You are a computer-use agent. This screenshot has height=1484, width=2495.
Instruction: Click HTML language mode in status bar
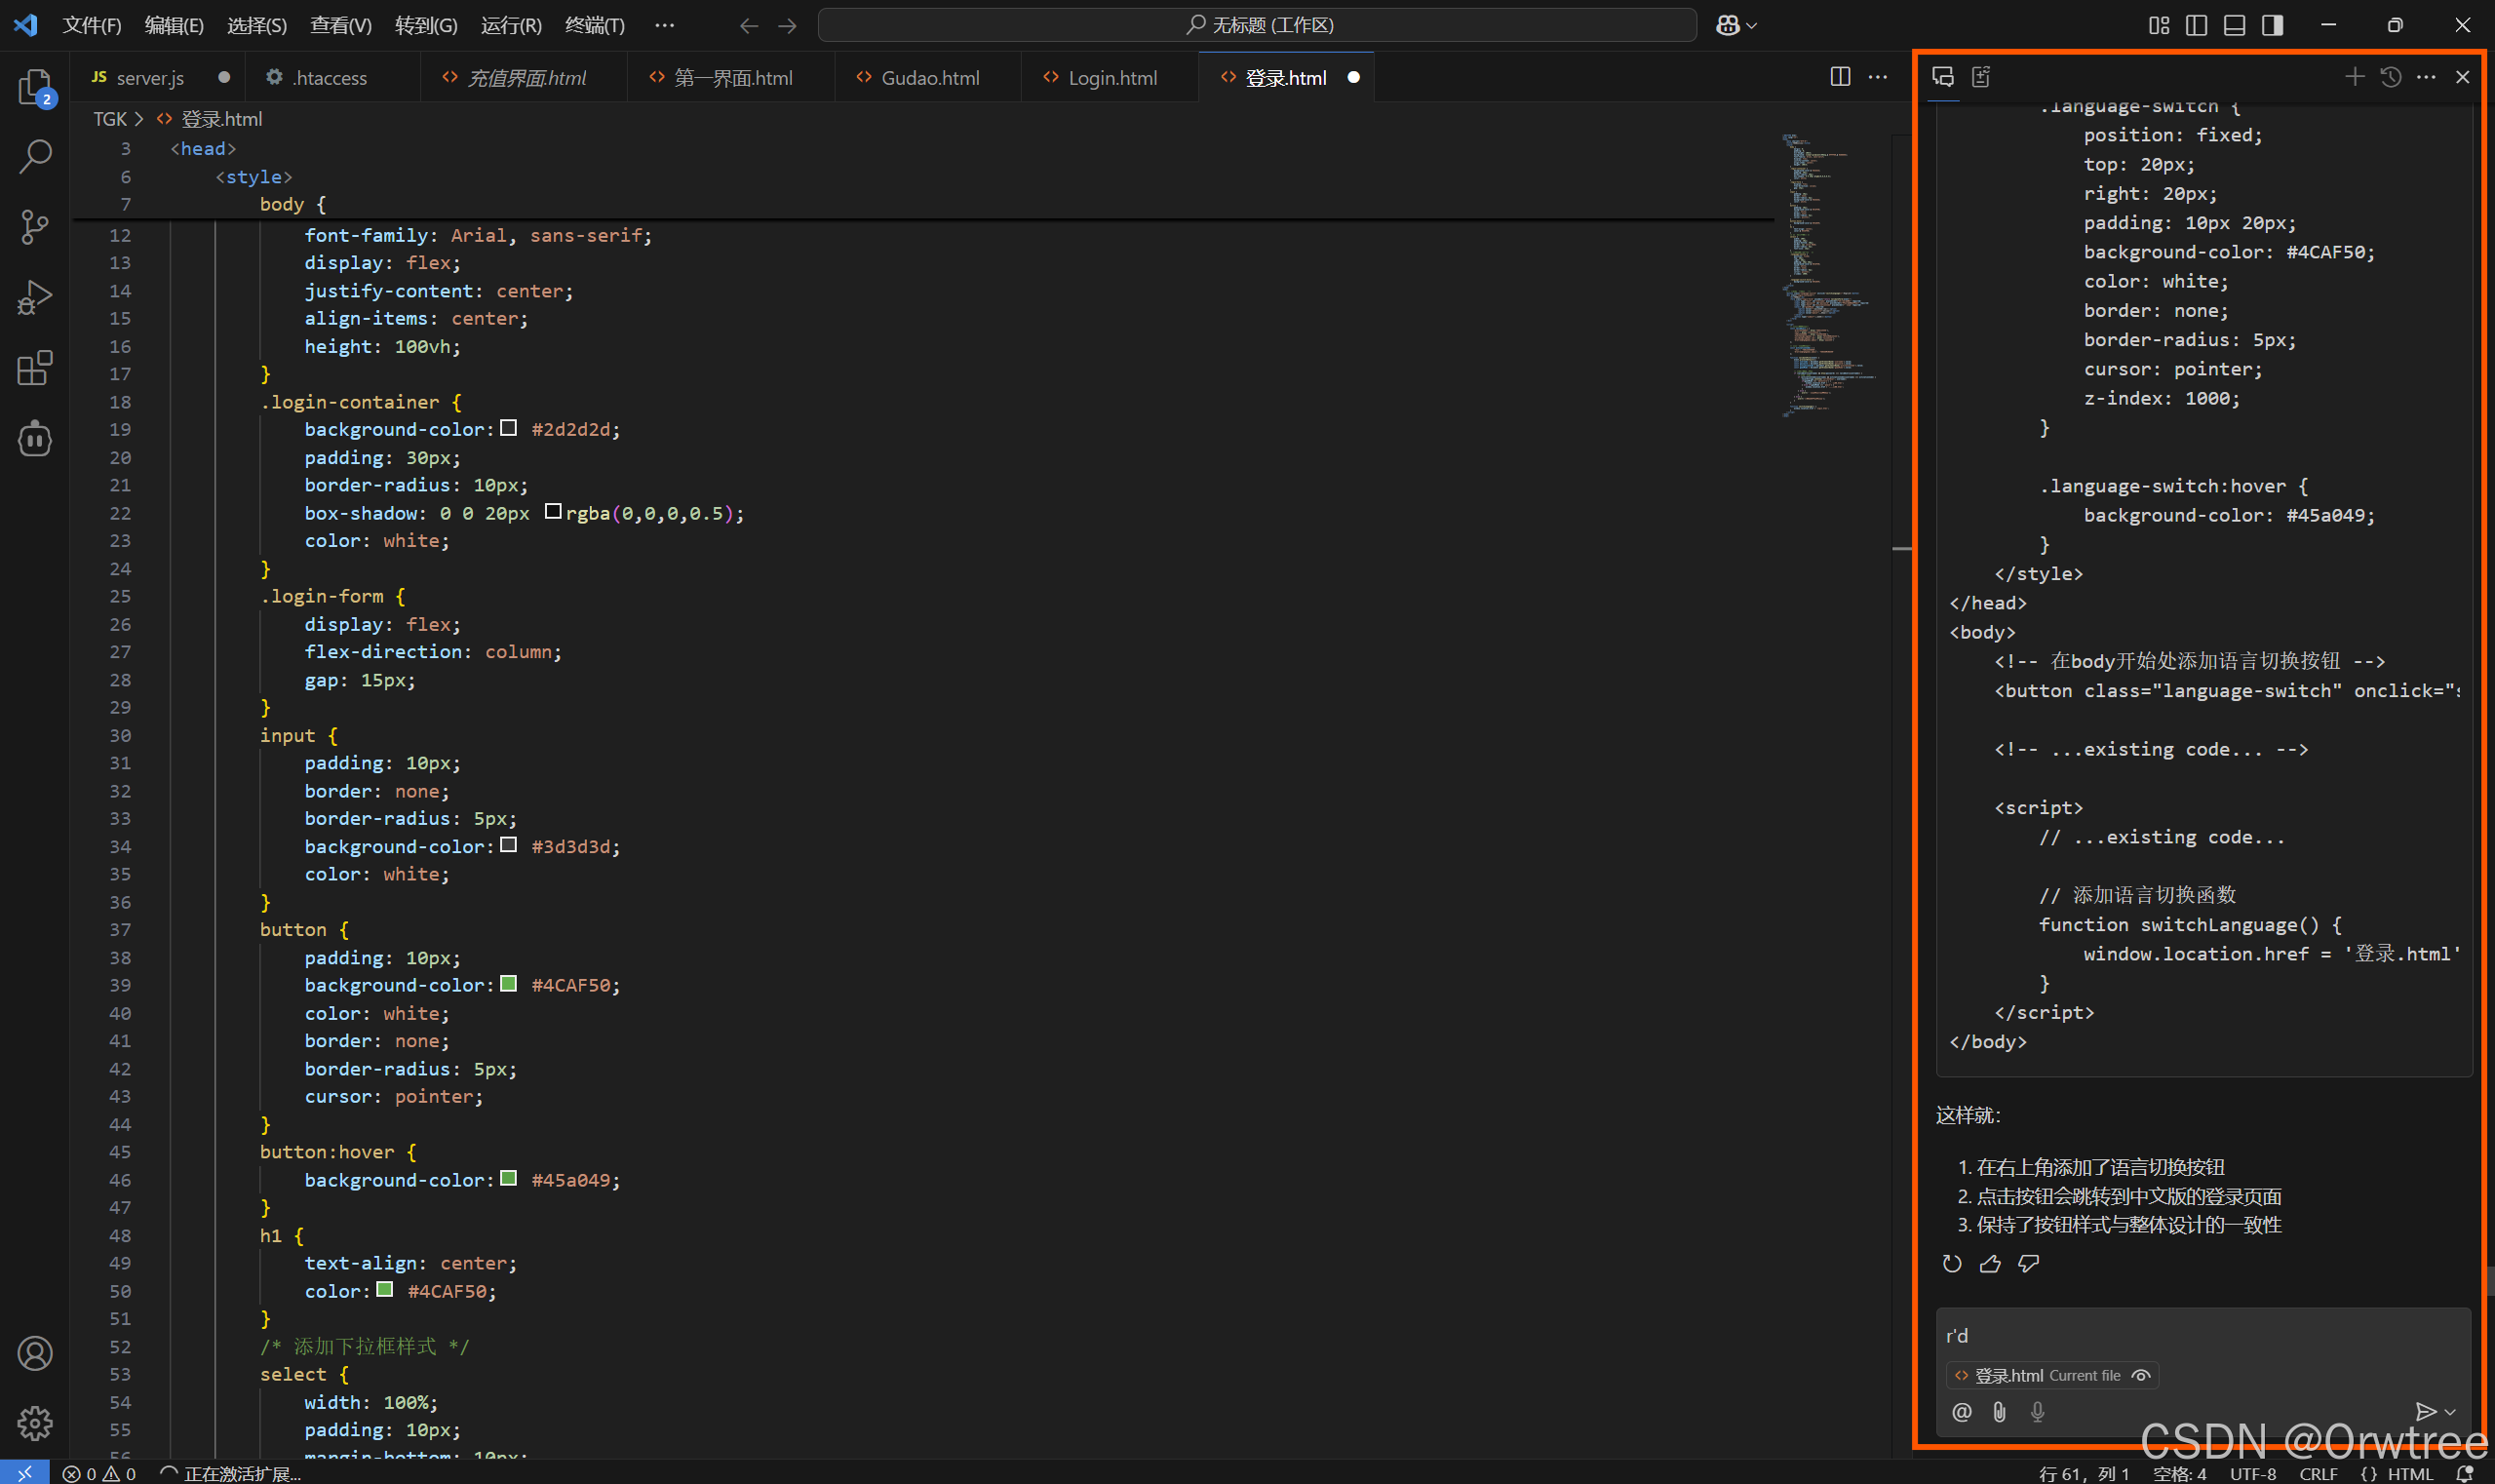(2408, 1473)
